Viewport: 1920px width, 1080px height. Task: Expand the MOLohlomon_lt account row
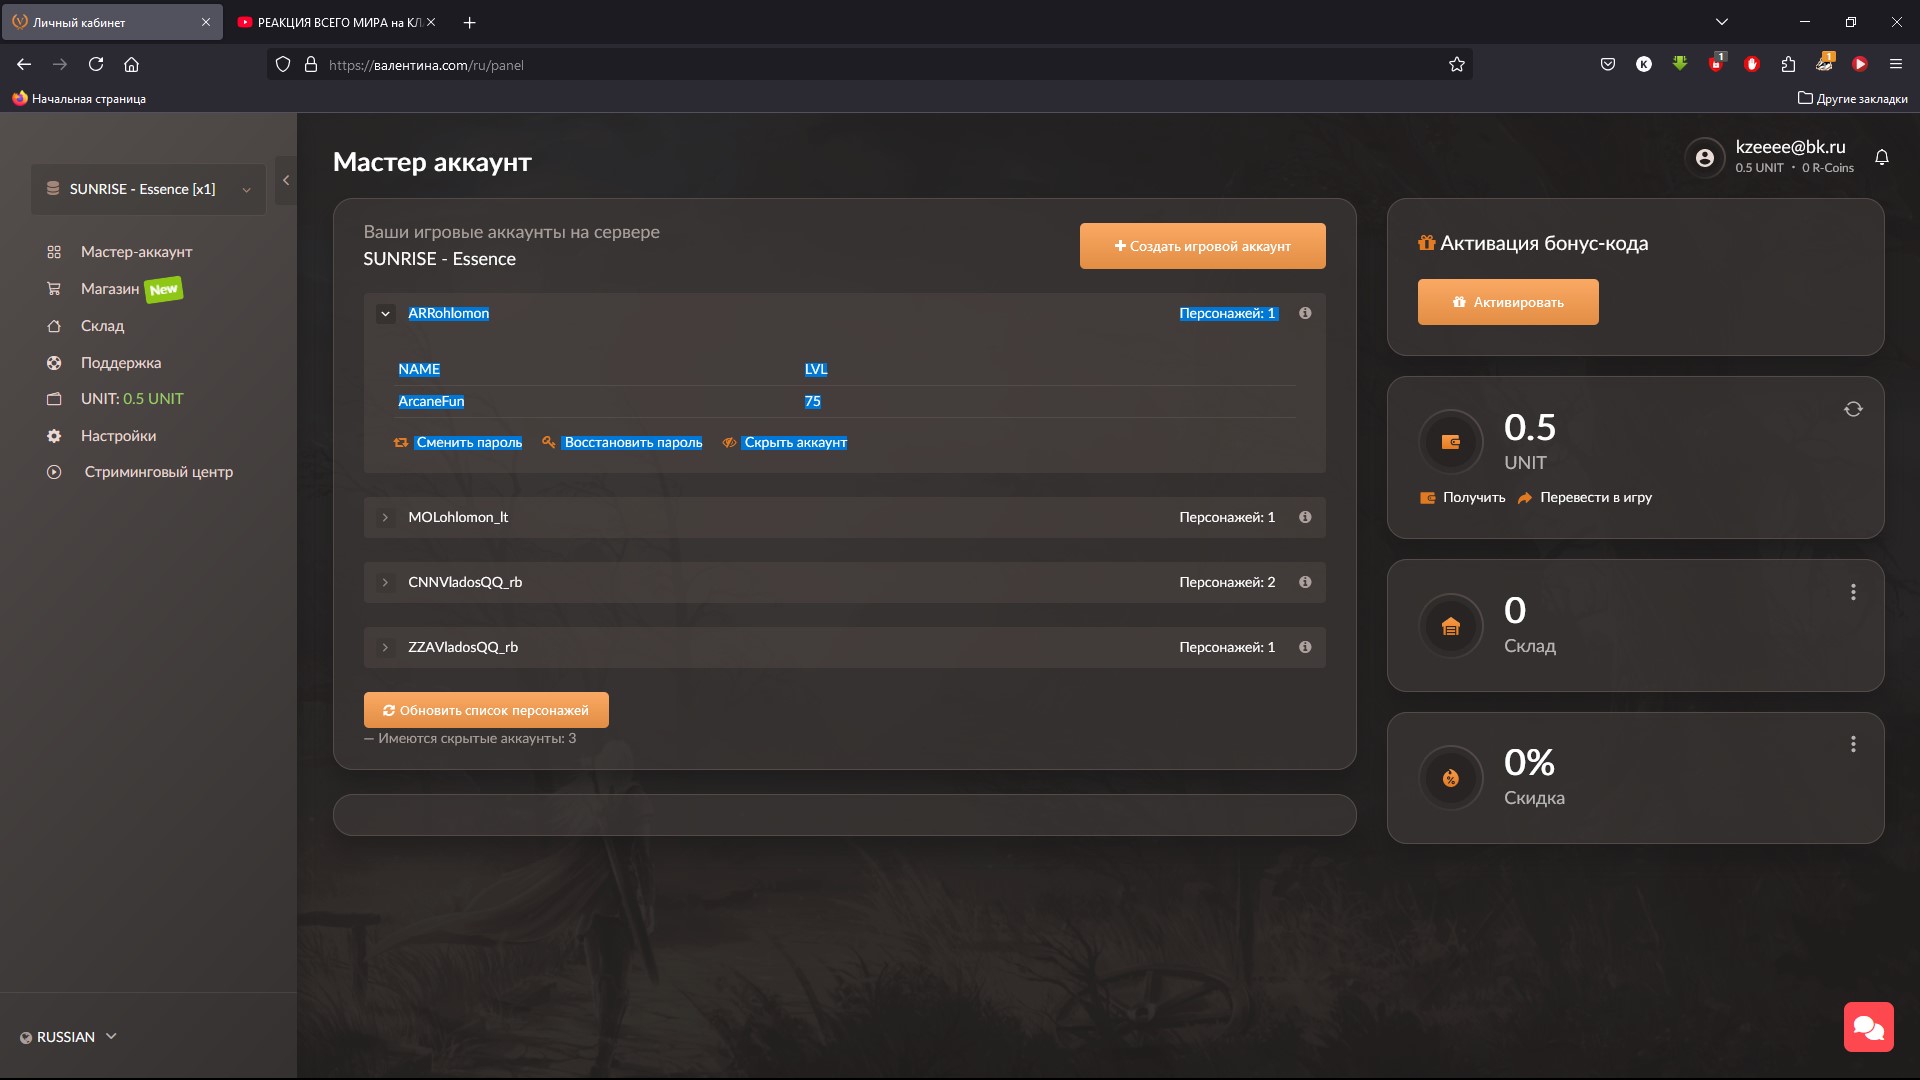(x=385, y=518)
